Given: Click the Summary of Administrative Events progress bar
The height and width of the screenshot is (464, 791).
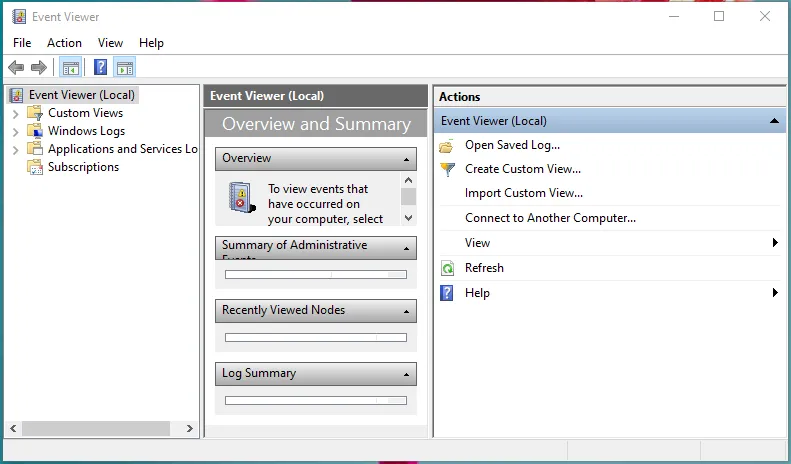Looking at the screenshot, I should [316, 274].
